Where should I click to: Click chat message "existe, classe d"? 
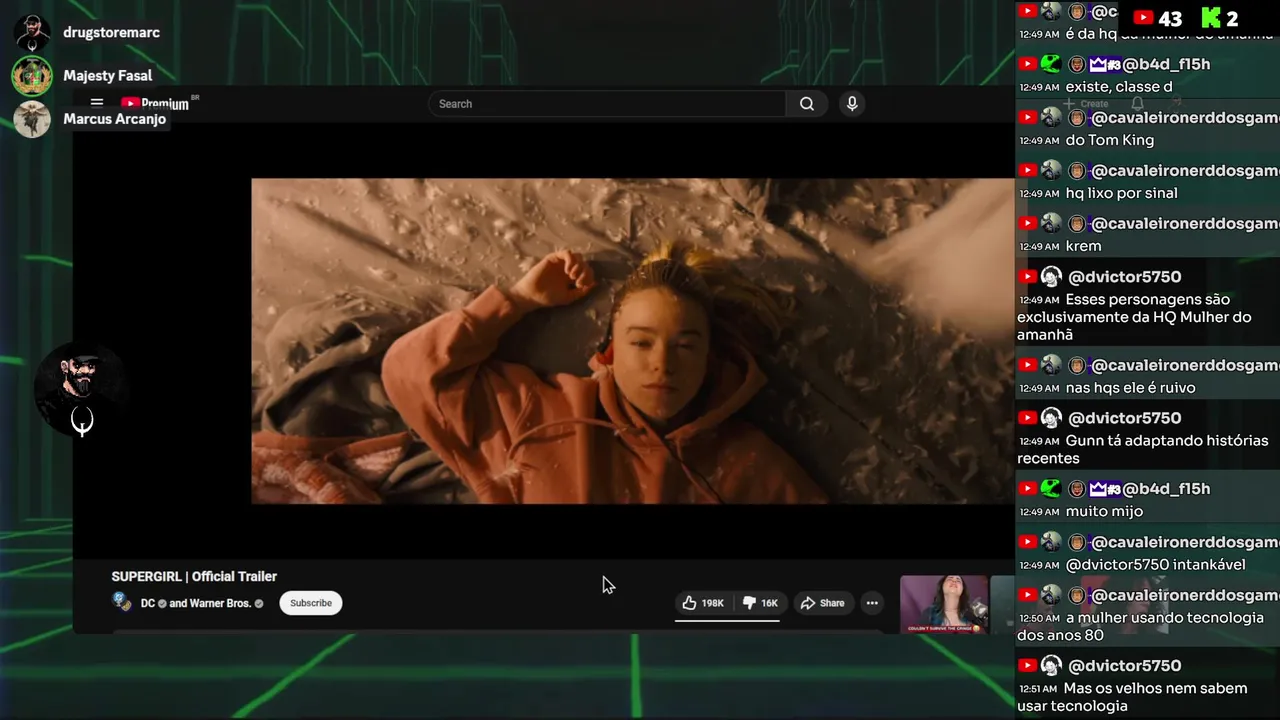tap(1119, 87)
